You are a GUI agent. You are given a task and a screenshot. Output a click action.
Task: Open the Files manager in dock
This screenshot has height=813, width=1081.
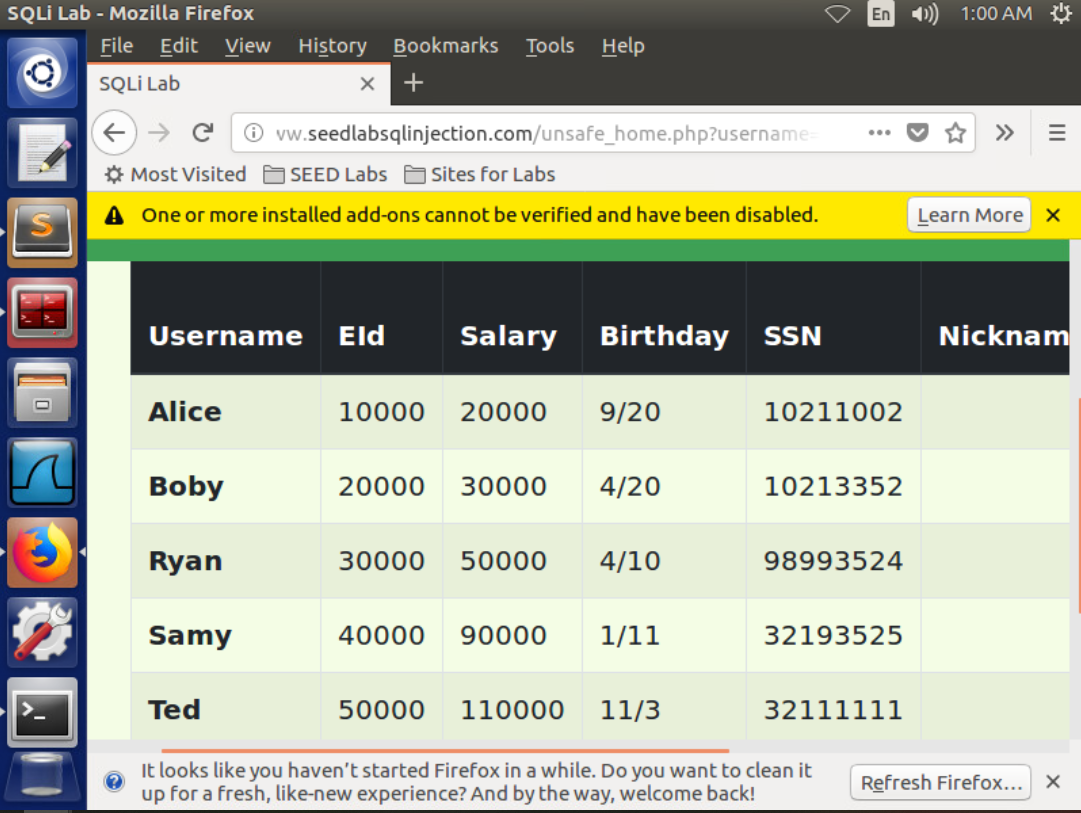pos(42,393)
